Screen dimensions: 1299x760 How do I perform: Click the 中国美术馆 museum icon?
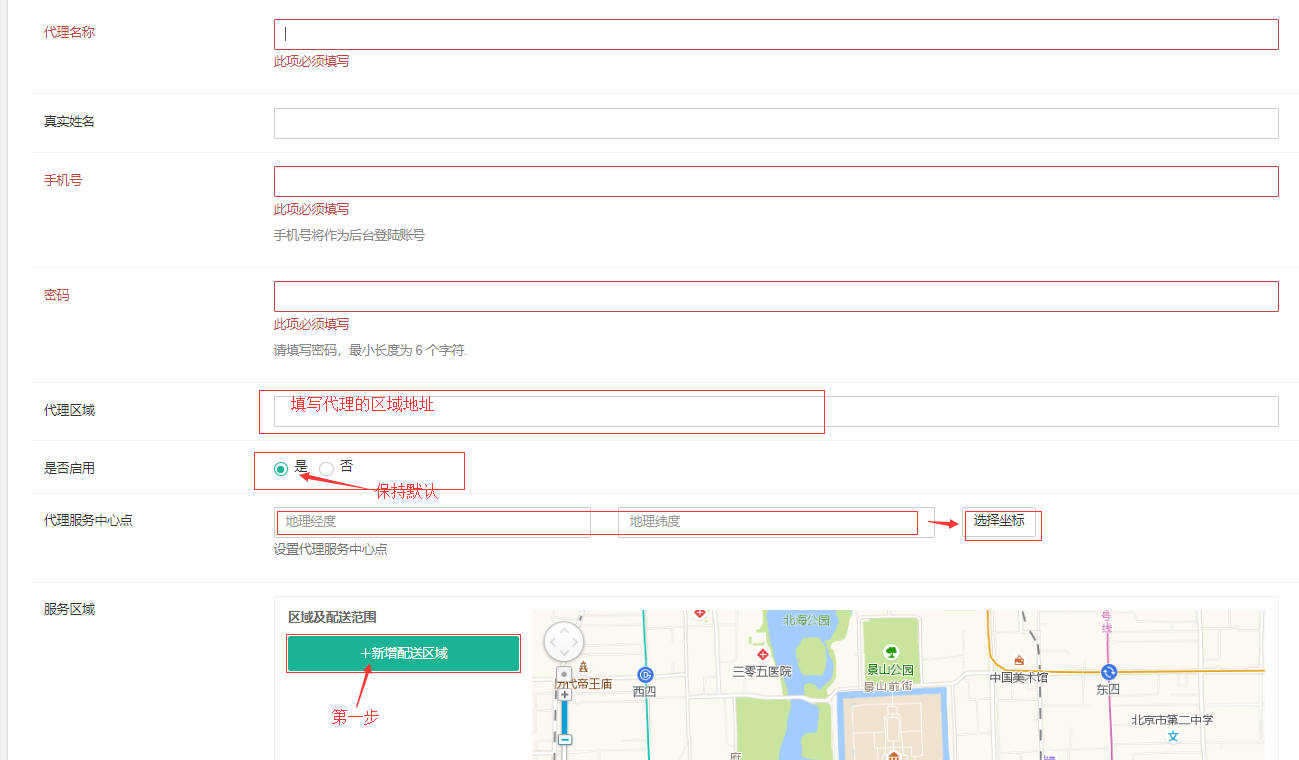tap(1018, 660)
